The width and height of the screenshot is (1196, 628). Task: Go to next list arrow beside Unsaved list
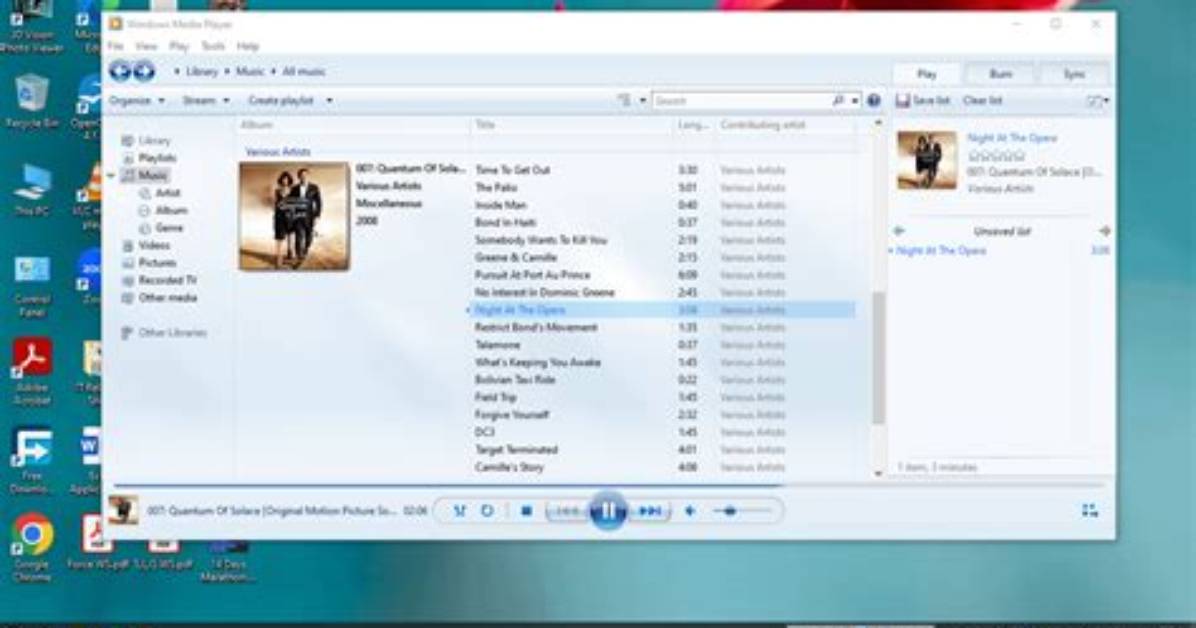point(1104,230)
